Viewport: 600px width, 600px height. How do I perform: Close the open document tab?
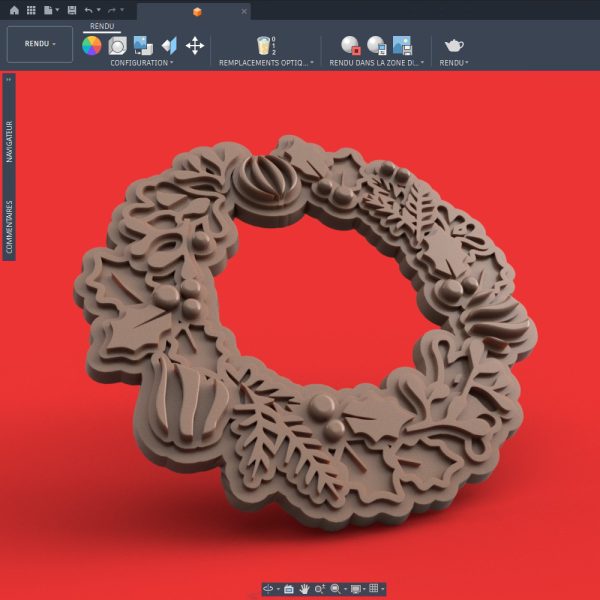click(244, 12)
